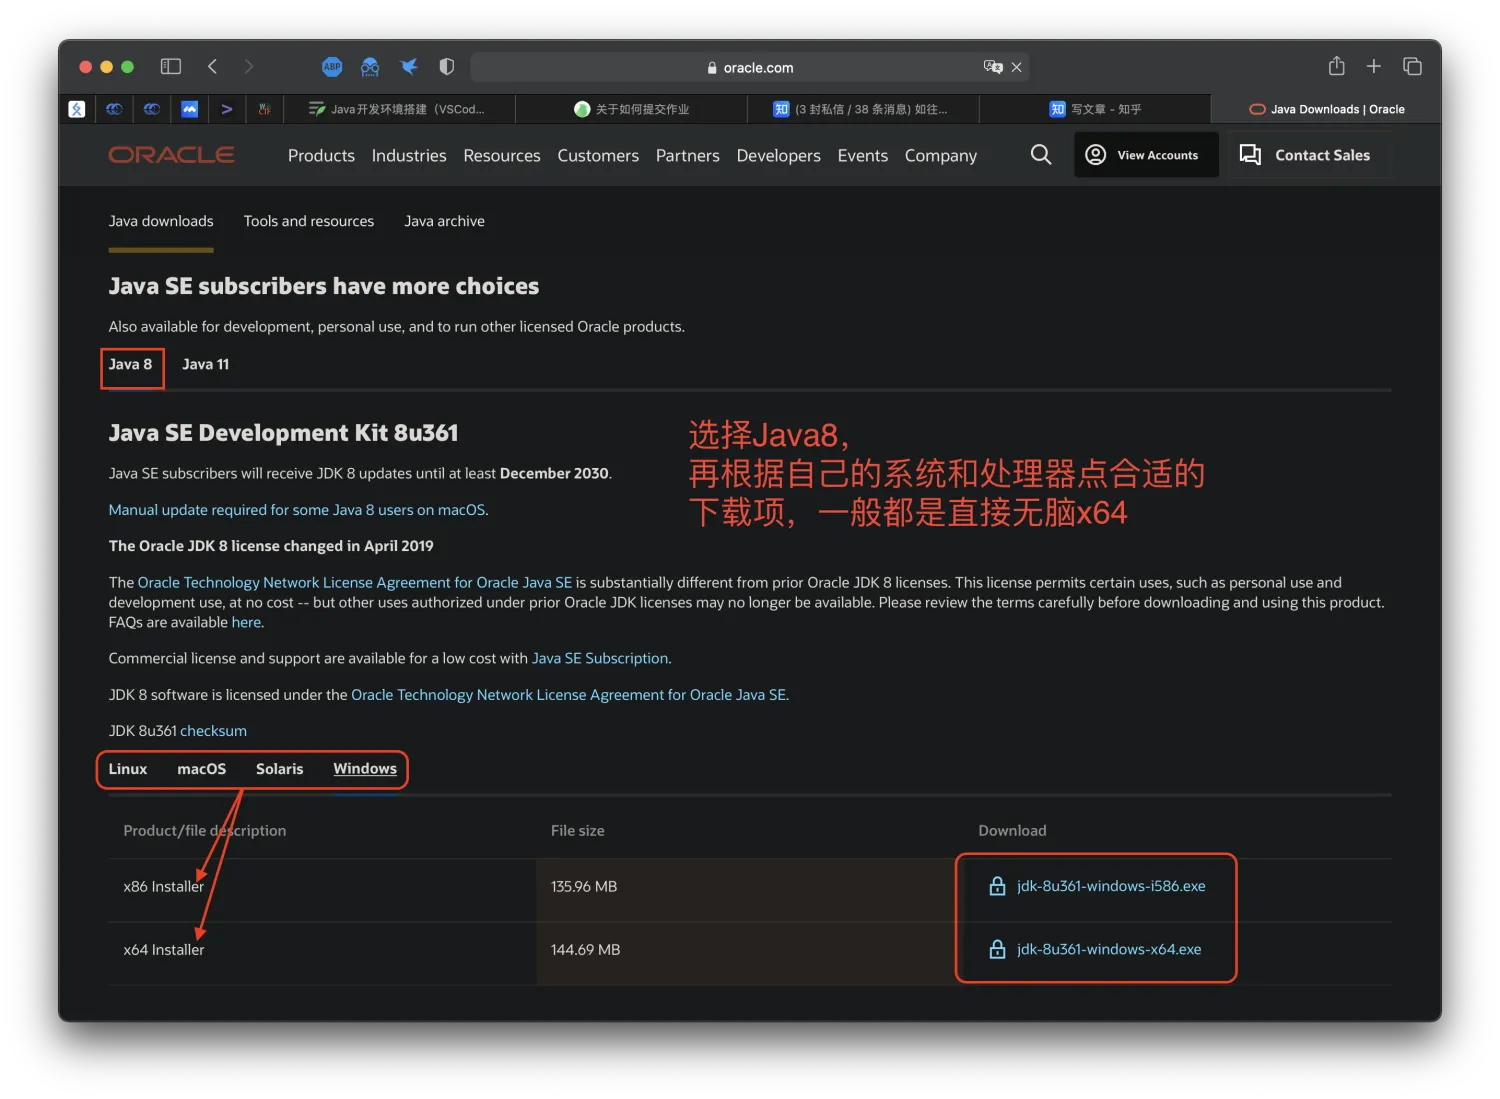Switch platform selection to macOS
The height and width of the screenshot is (1099, 1500).
[x=201, y=769]
